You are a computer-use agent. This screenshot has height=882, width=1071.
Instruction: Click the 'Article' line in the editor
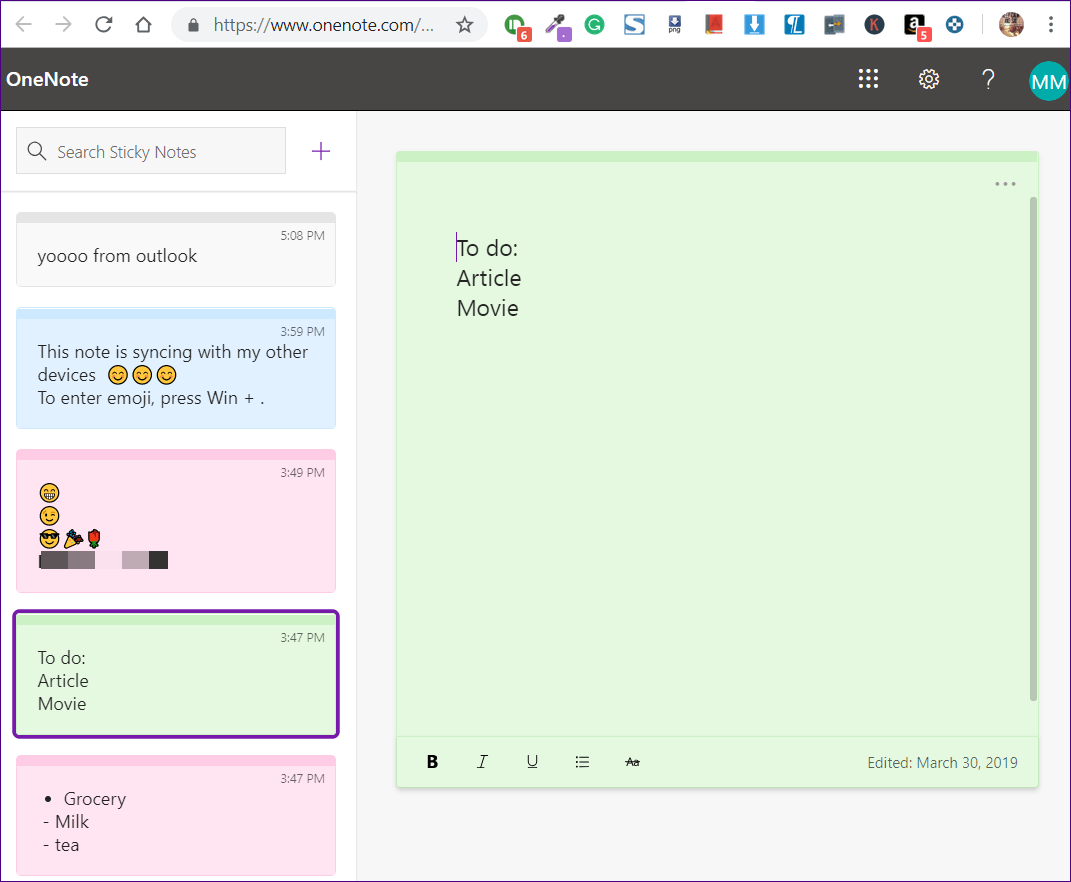[489, 278]
